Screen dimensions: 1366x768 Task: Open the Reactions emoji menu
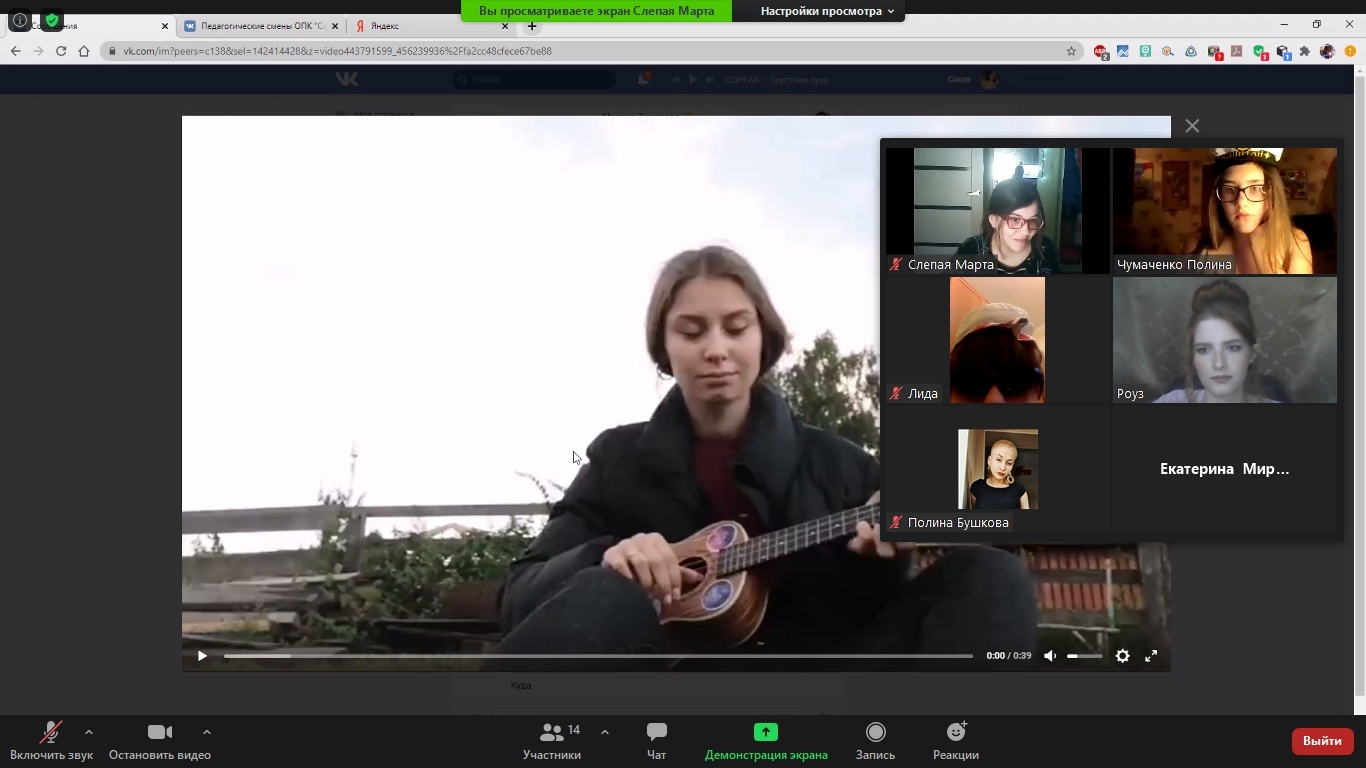coord(955,741)
